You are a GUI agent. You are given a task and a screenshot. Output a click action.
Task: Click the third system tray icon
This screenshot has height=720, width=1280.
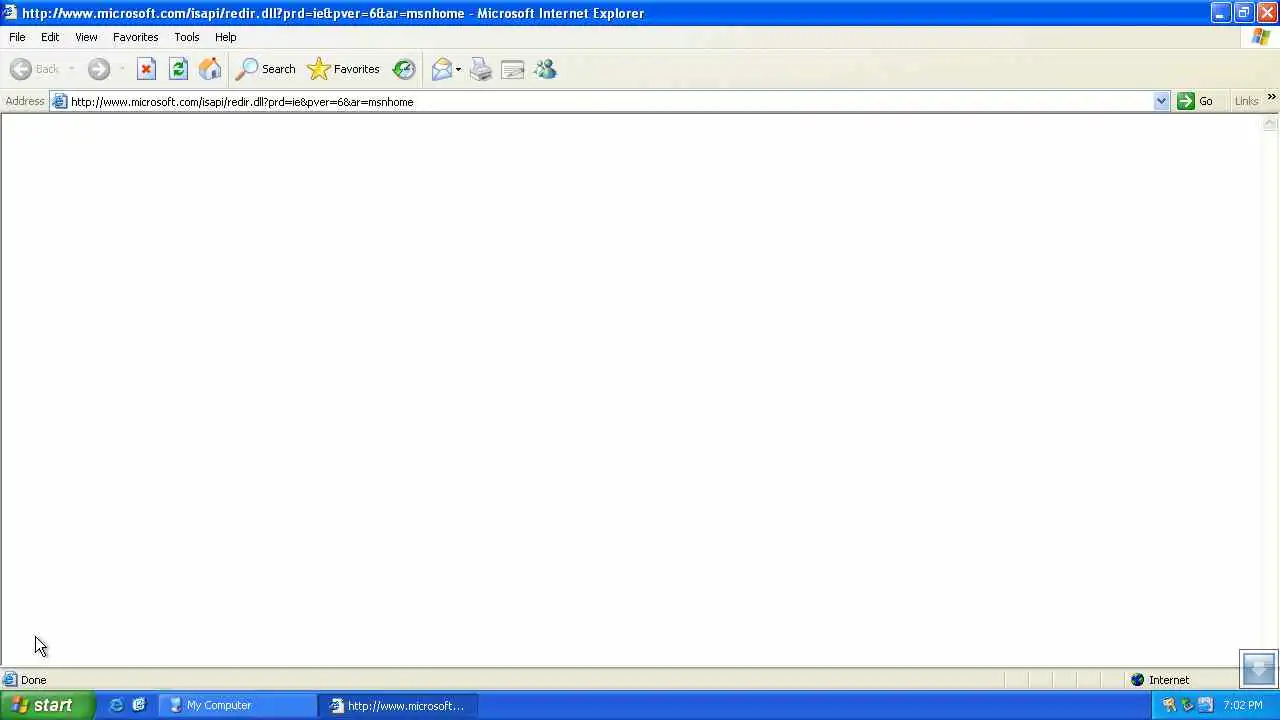1205,705
